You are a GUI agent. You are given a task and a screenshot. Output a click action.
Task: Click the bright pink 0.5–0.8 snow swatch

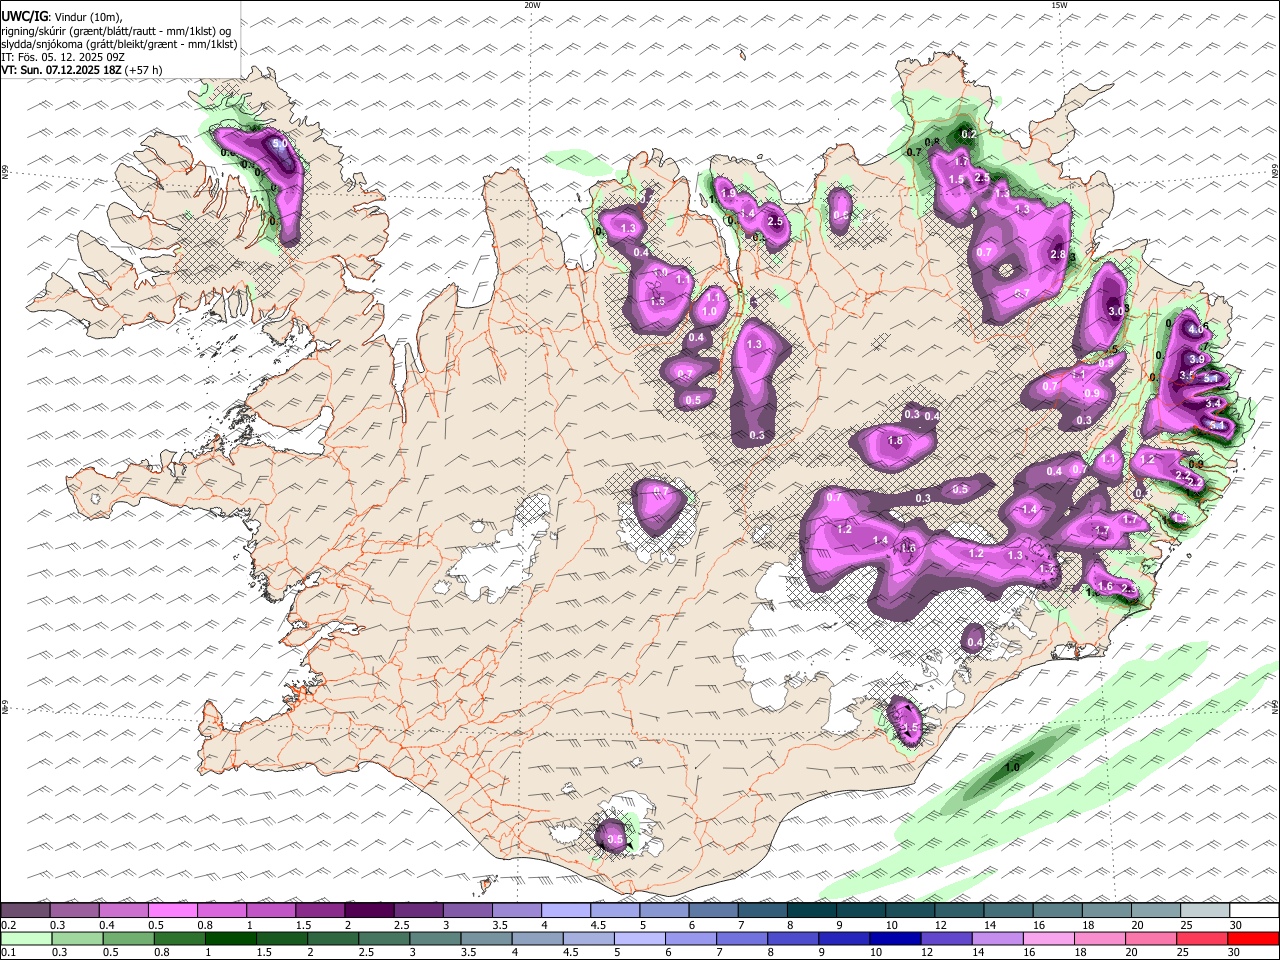[x=172, y=910]
